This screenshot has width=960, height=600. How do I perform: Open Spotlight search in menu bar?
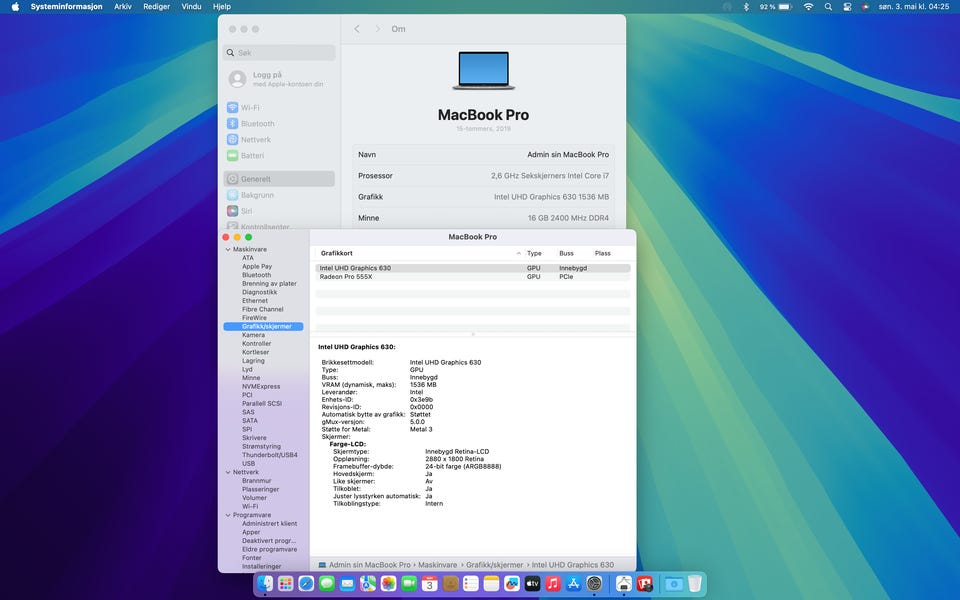[828, 7]
